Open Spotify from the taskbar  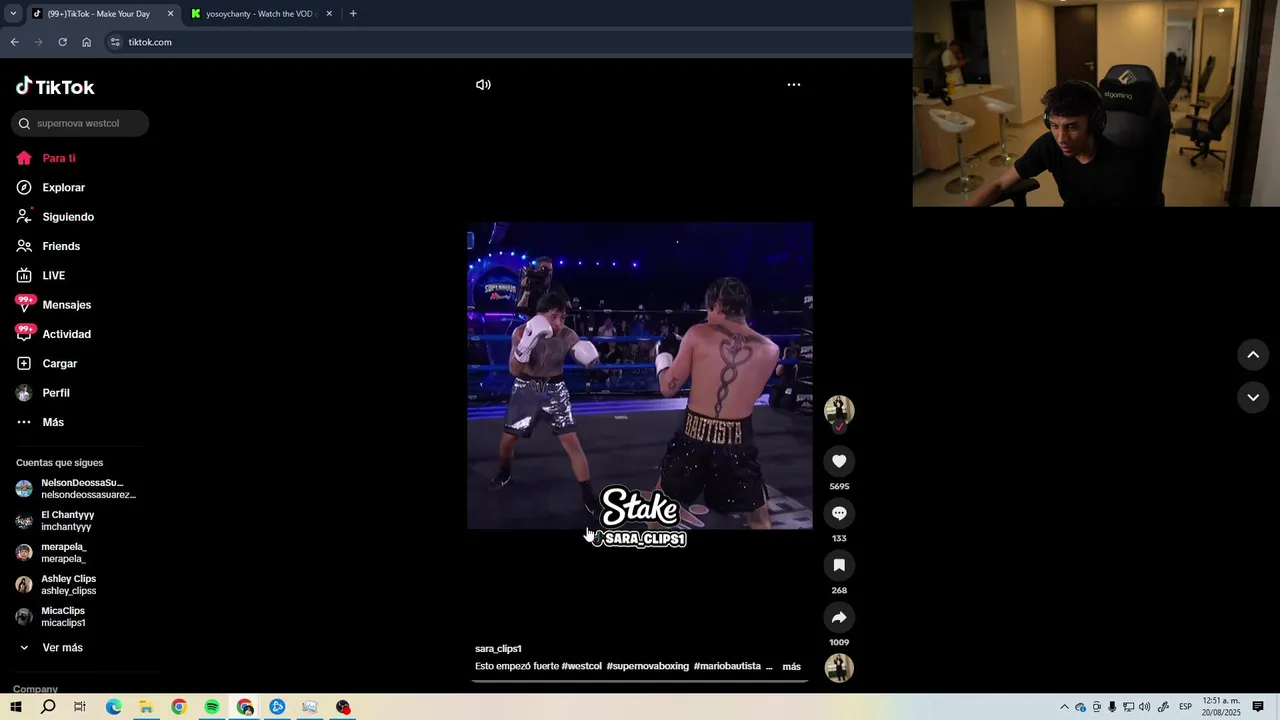212,707
